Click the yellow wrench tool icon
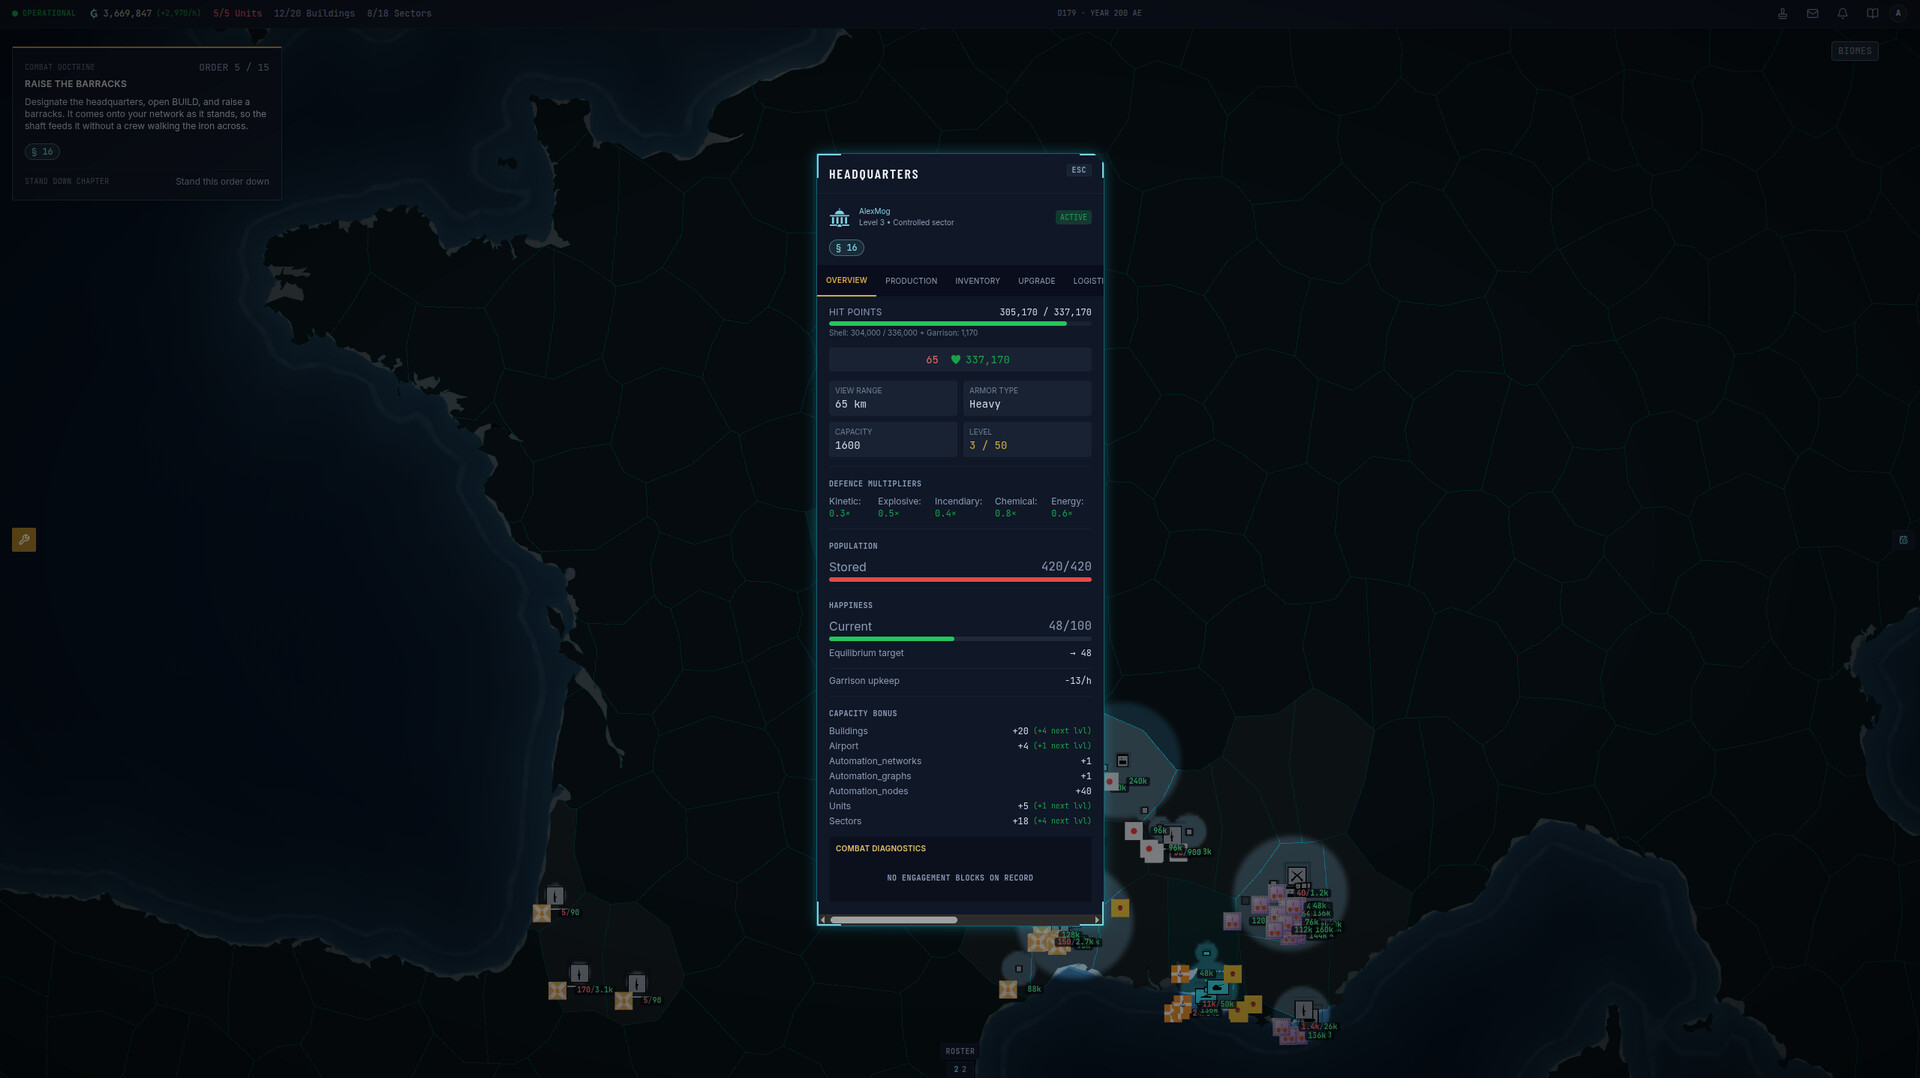 pyautogui.click(x=24, y=540)
